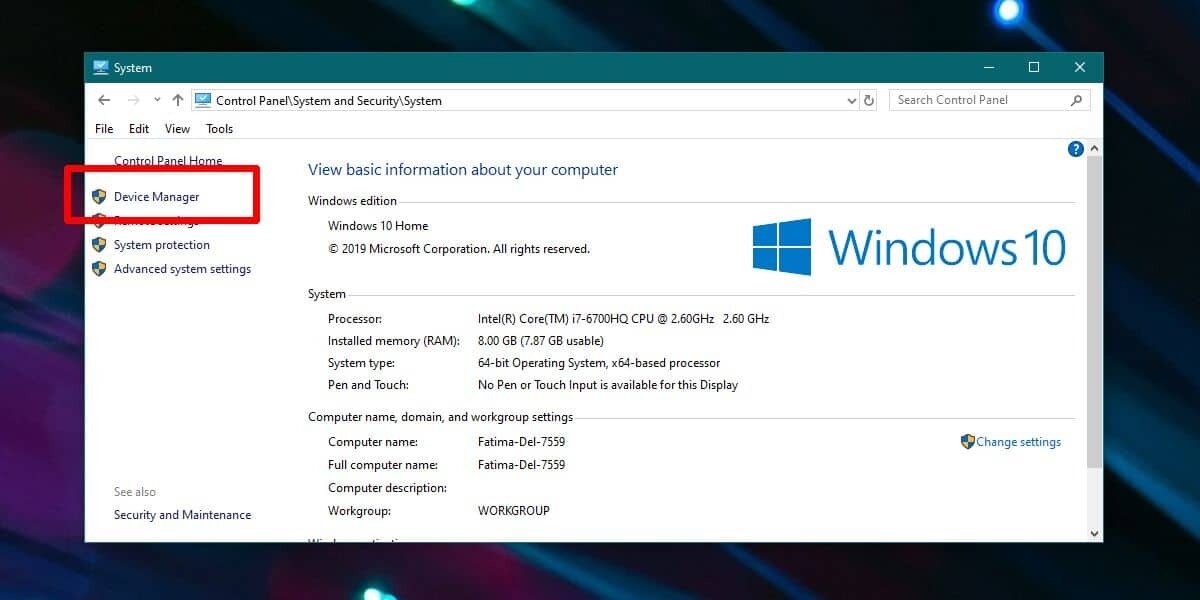This screenshot has width=1200, height=600.
Task: Open Security and Maintenance link
Action: (x=182, y=515)
